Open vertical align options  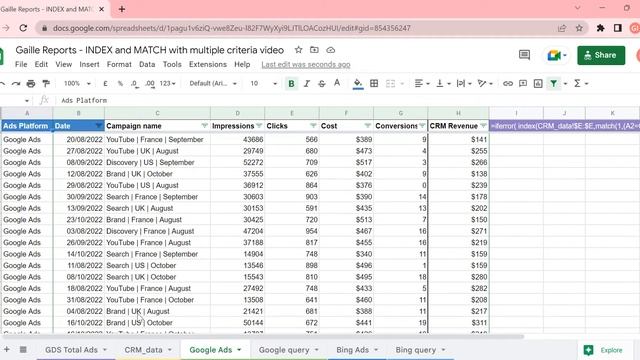(443, 84)
